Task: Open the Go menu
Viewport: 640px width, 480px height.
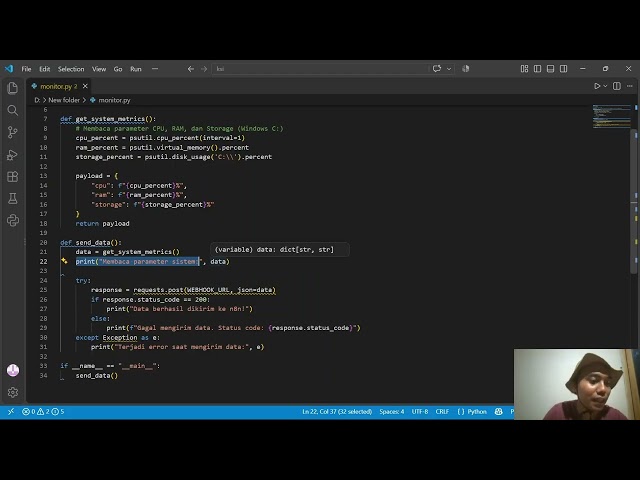Action: pyautogui.click(x=118, y=69)
